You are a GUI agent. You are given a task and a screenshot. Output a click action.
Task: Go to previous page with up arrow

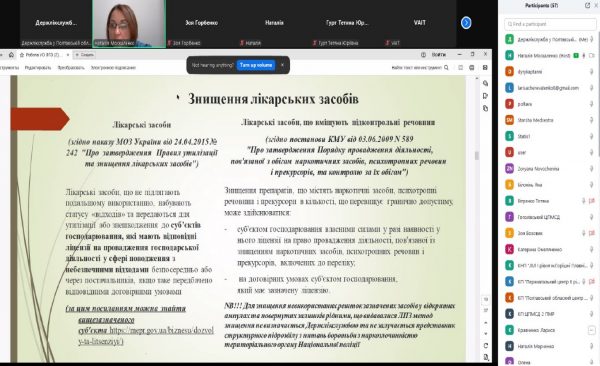coord(486,323)
